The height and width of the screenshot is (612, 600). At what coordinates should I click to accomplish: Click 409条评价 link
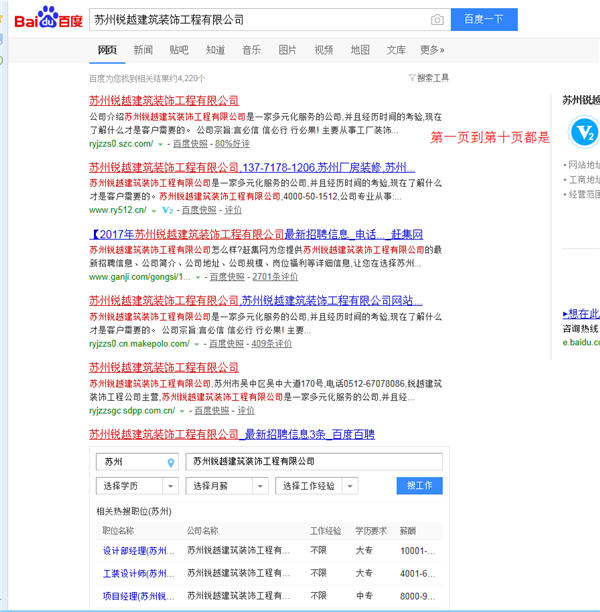click(x=272, y=344)
